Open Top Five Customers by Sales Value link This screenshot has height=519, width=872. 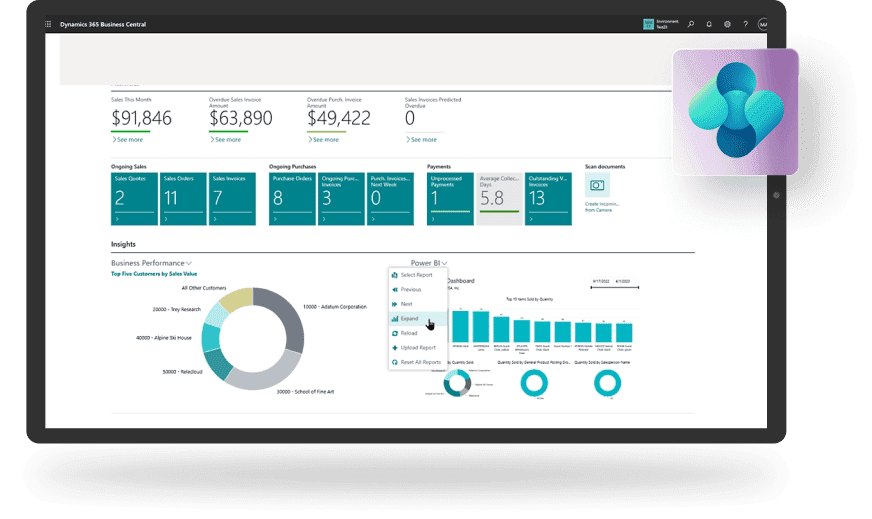(154, 274)
